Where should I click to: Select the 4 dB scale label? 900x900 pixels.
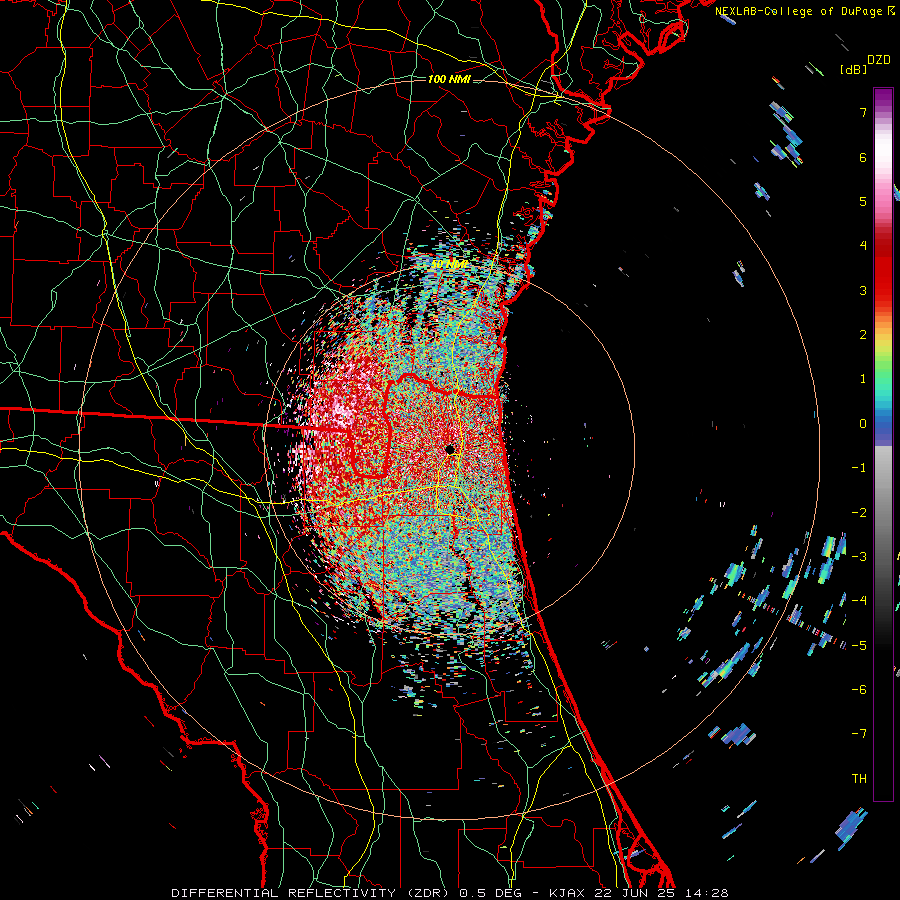(x=863, y=246)
